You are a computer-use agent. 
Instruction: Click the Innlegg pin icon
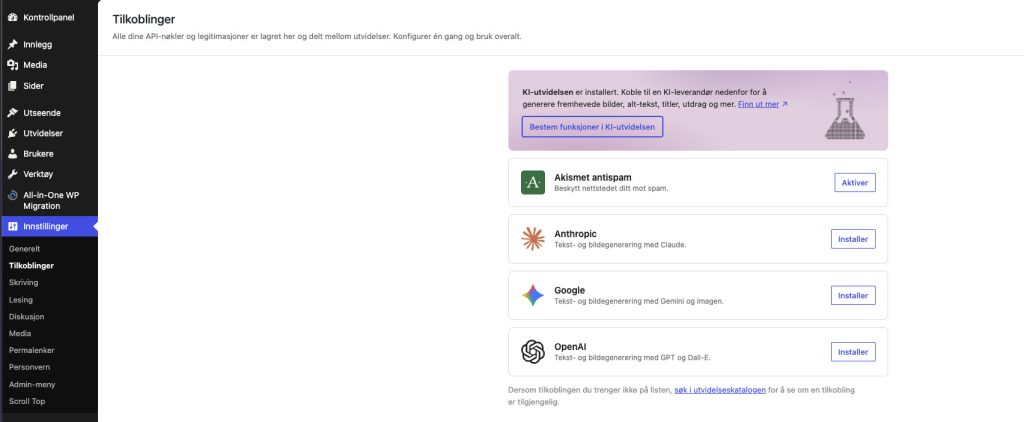pos(12,44)
